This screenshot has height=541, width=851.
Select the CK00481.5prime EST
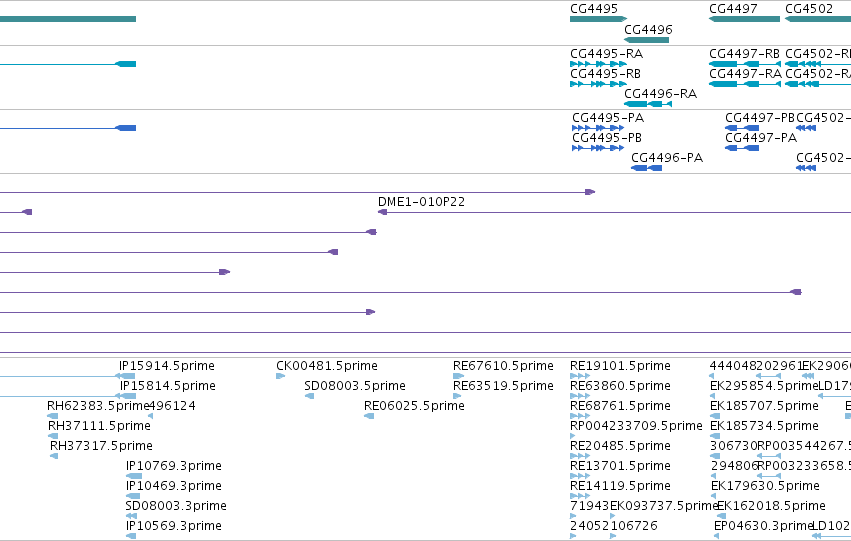point(281,376)
